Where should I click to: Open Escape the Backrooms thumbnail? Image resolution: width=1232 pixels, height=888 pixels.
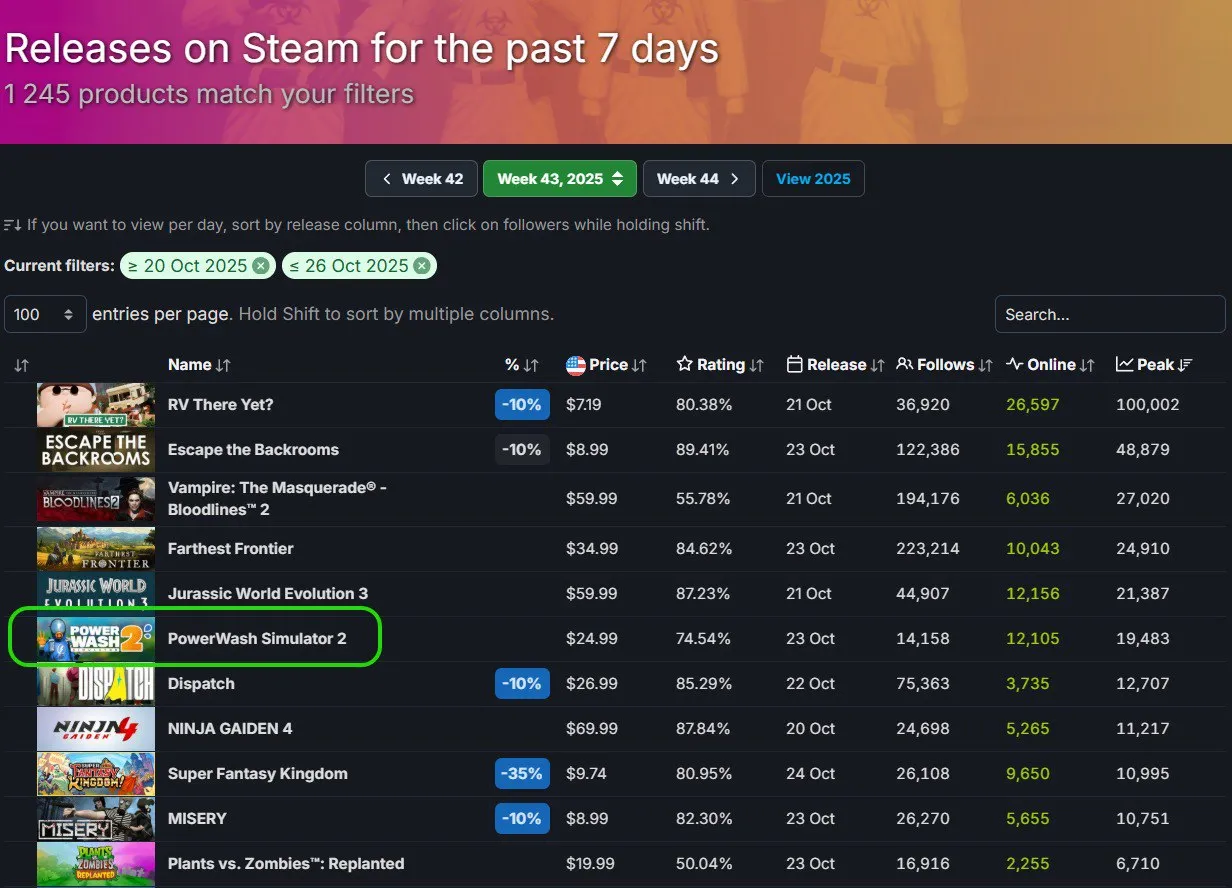pyautogui.click(x=96, y=450)
